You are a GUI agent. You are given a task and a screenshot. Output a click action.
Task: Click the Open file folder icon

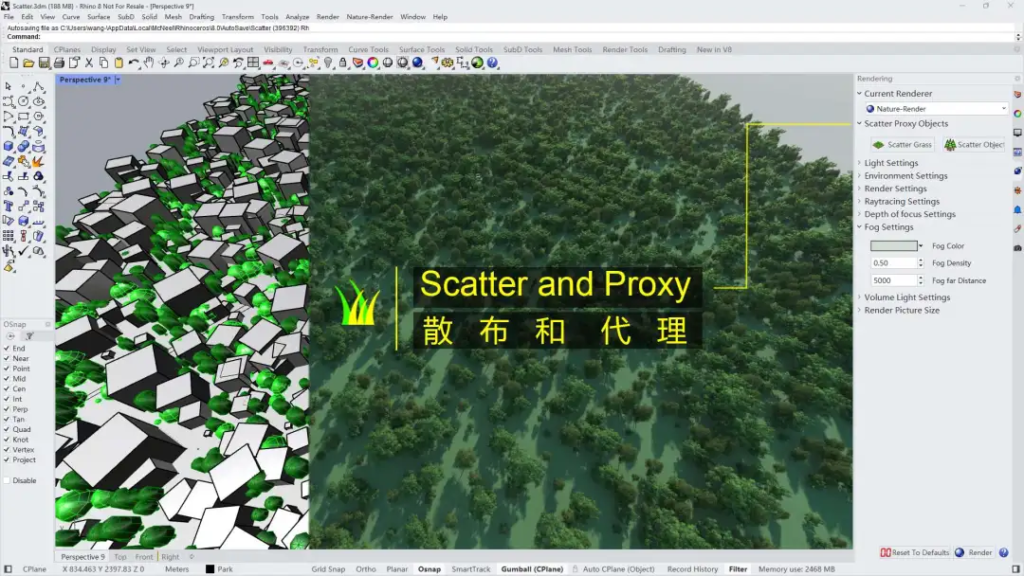tap(29, 63)
